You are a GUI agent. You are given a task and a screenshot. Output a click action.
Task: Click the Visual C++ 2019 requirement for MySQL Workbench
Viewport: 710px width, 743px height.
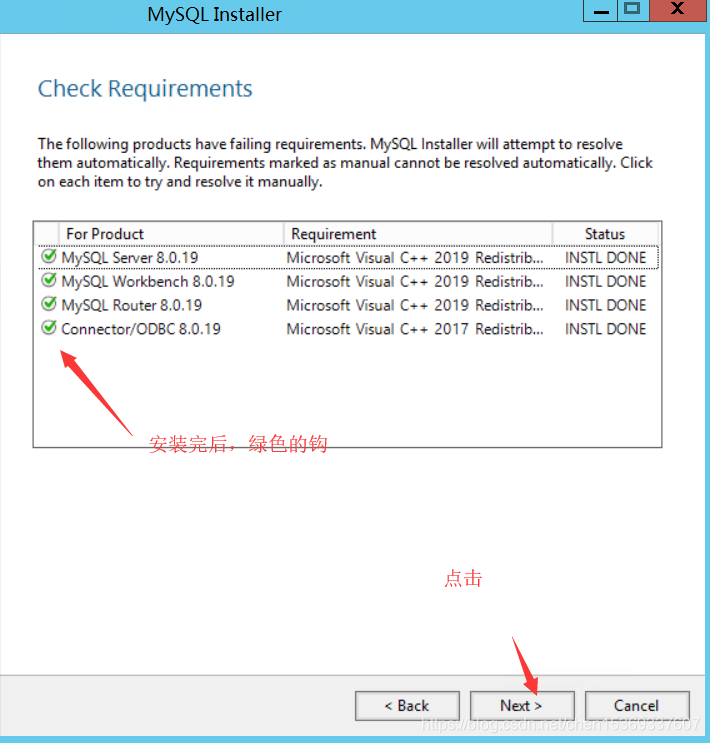pos(415,281)
